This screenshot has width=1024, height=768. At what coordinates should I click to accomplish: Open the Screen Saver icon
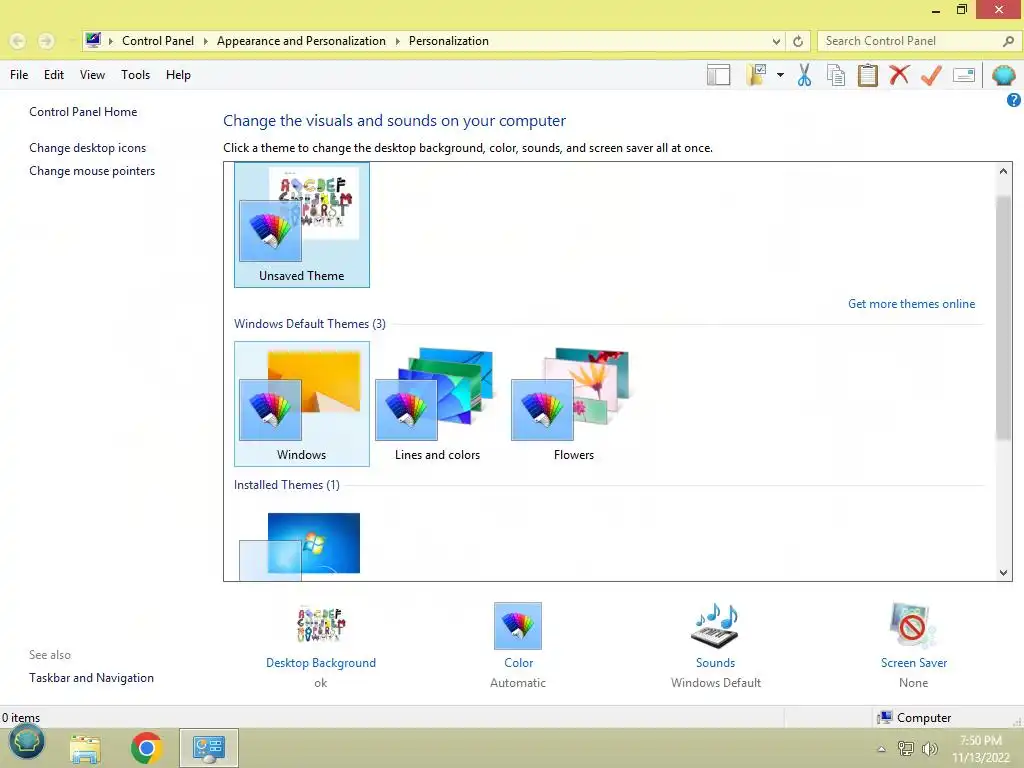[x=913, y=625]
